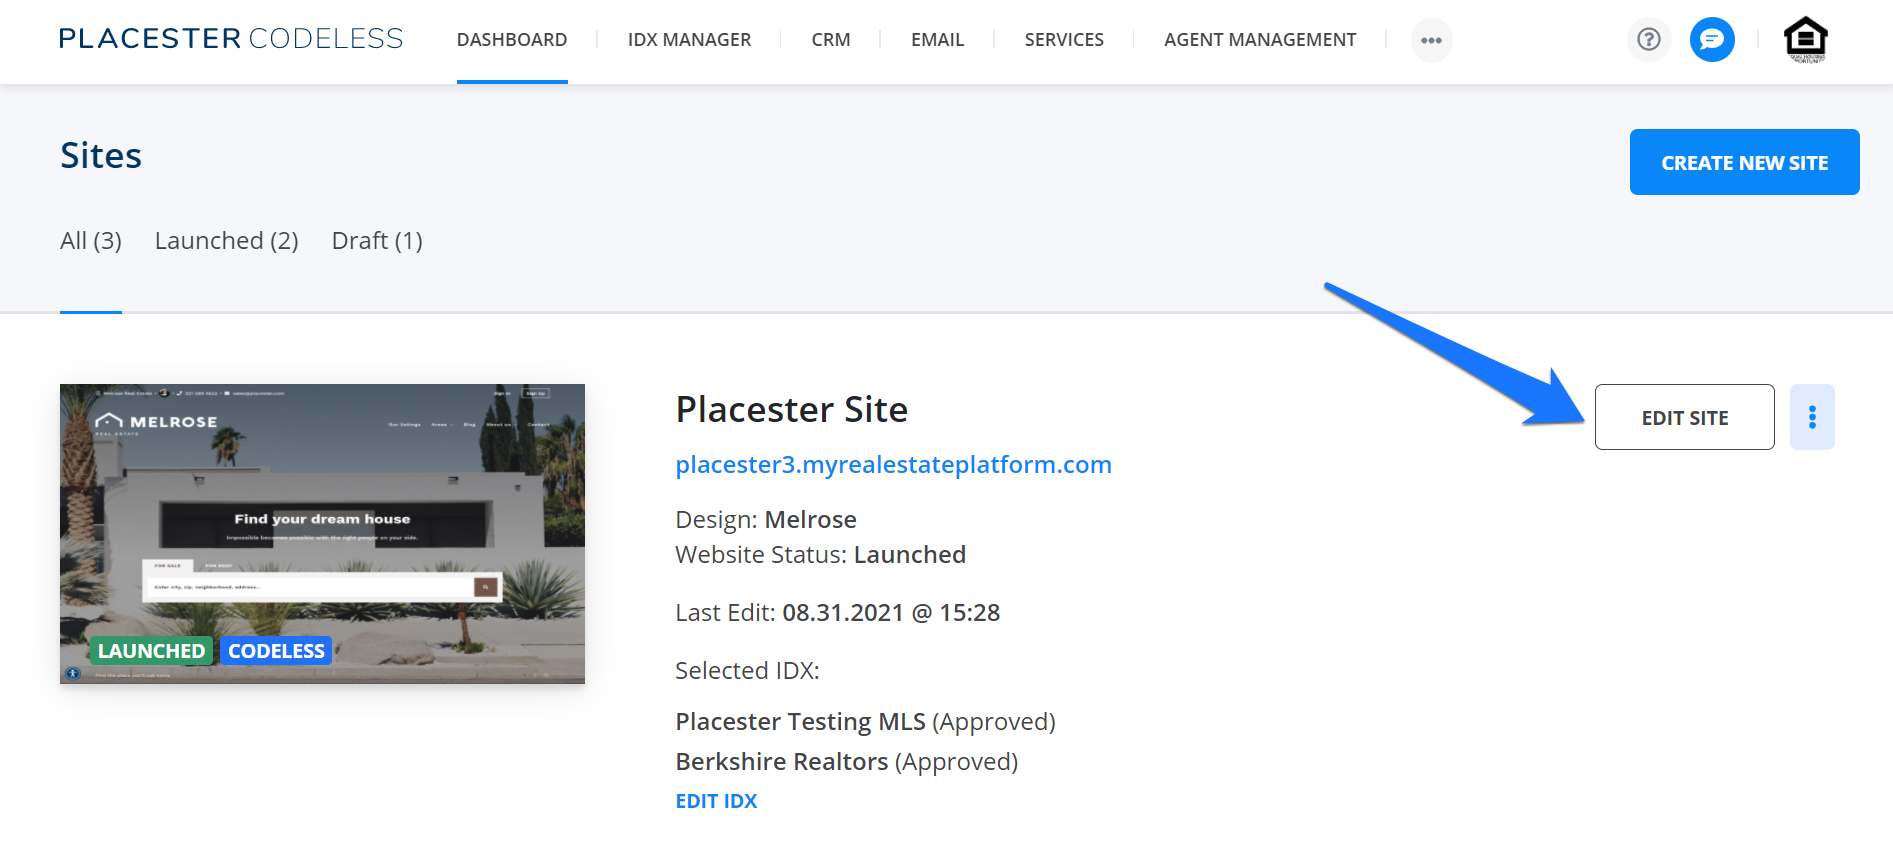Click the green Launched badge on thumbnail
The width and height of the screenshot is (1893, 856).
[x=151, y=651]
